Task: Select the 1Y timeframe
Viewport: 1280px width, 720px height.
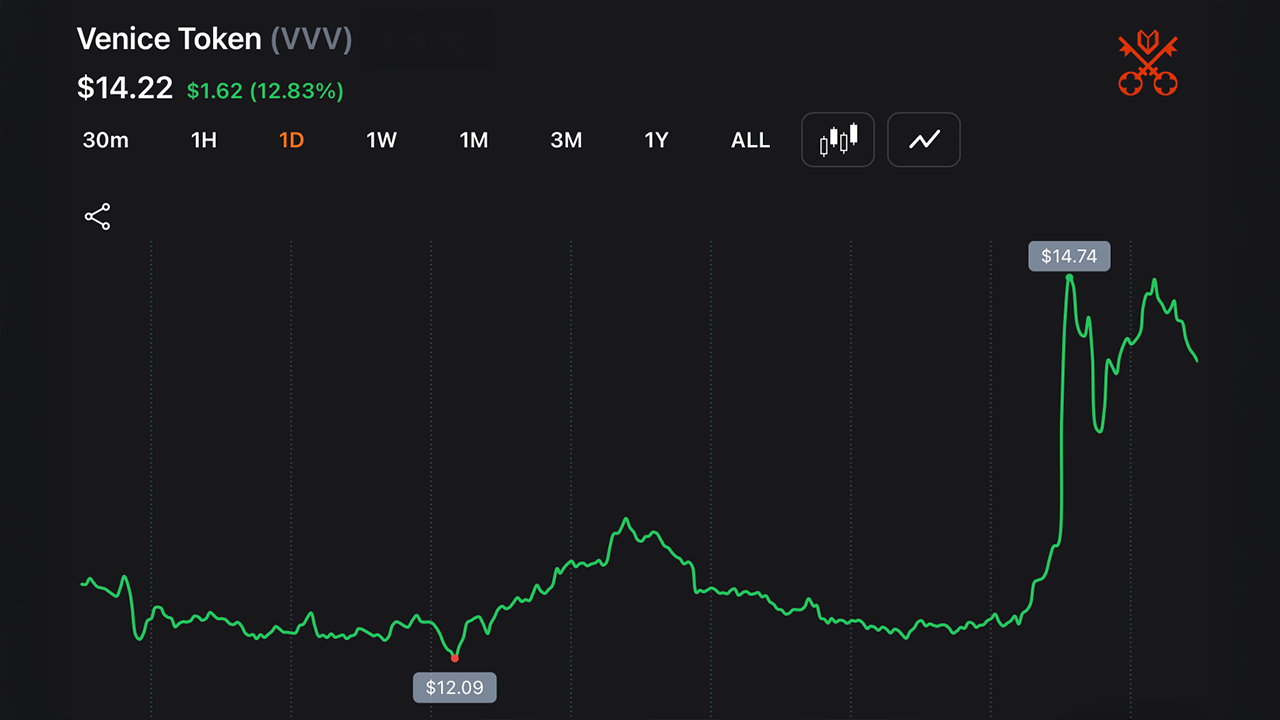Action: point(656,140)
